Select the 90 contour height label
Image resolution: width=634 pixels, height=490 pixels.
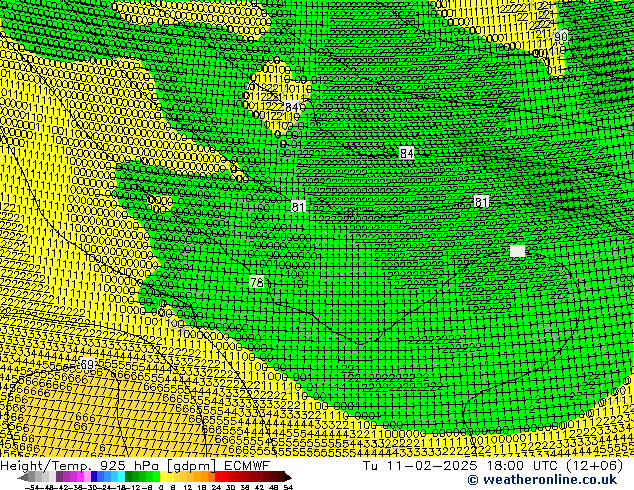click(560, 37)
